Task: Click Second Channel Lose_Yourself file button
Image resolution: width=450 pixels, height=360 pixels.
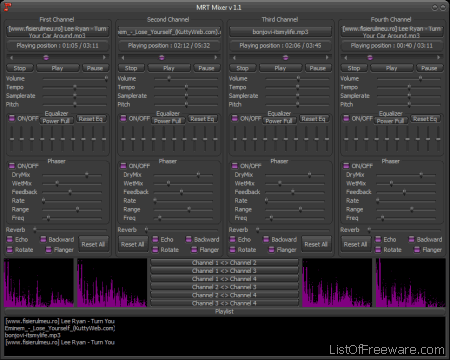Action: [169, 32]
